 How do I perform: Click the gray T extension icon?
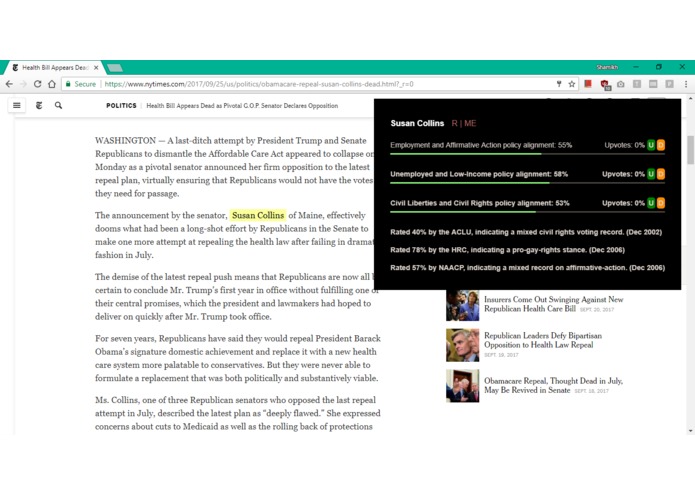pyautogui.click(x=637, y=84)
